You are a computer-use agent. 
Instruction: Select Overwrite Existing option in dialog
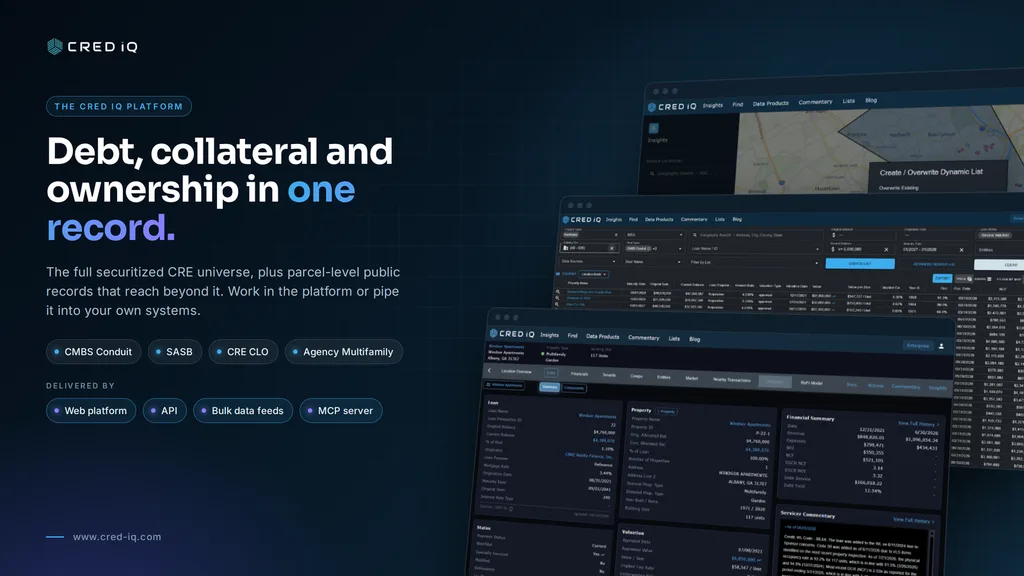(898, 188)
